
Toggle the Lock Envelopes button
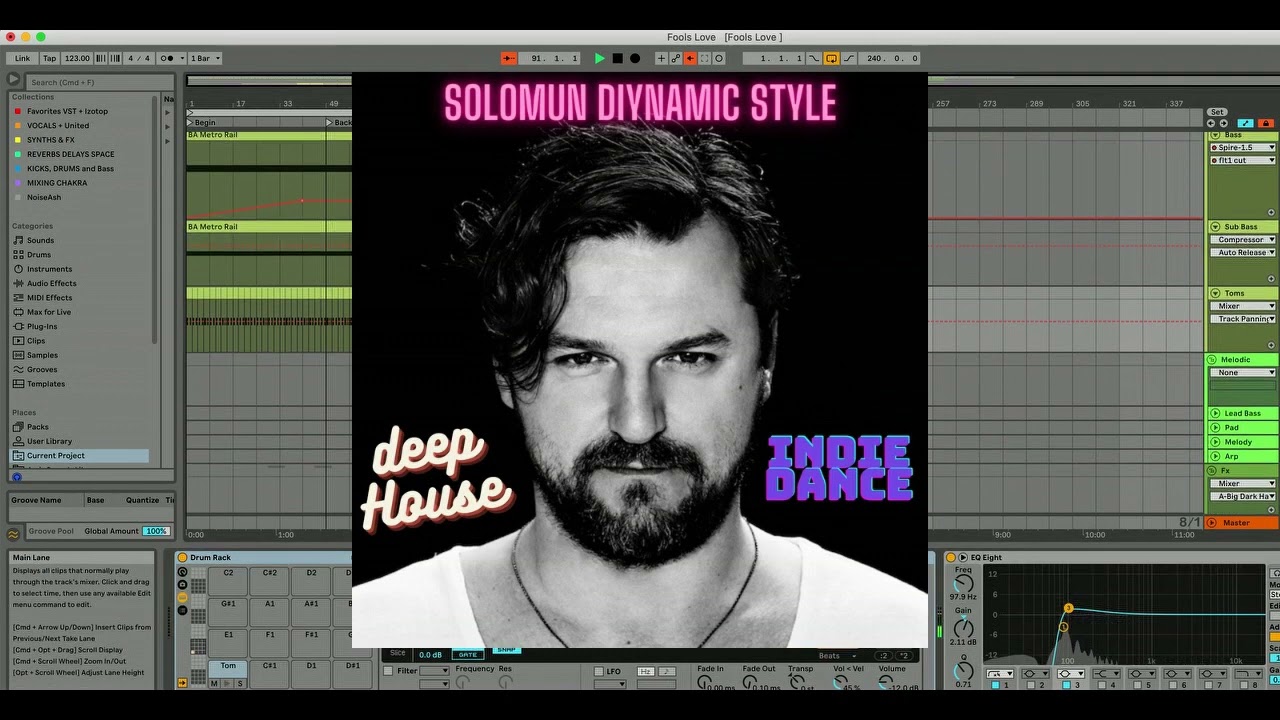click(1265, 123)
